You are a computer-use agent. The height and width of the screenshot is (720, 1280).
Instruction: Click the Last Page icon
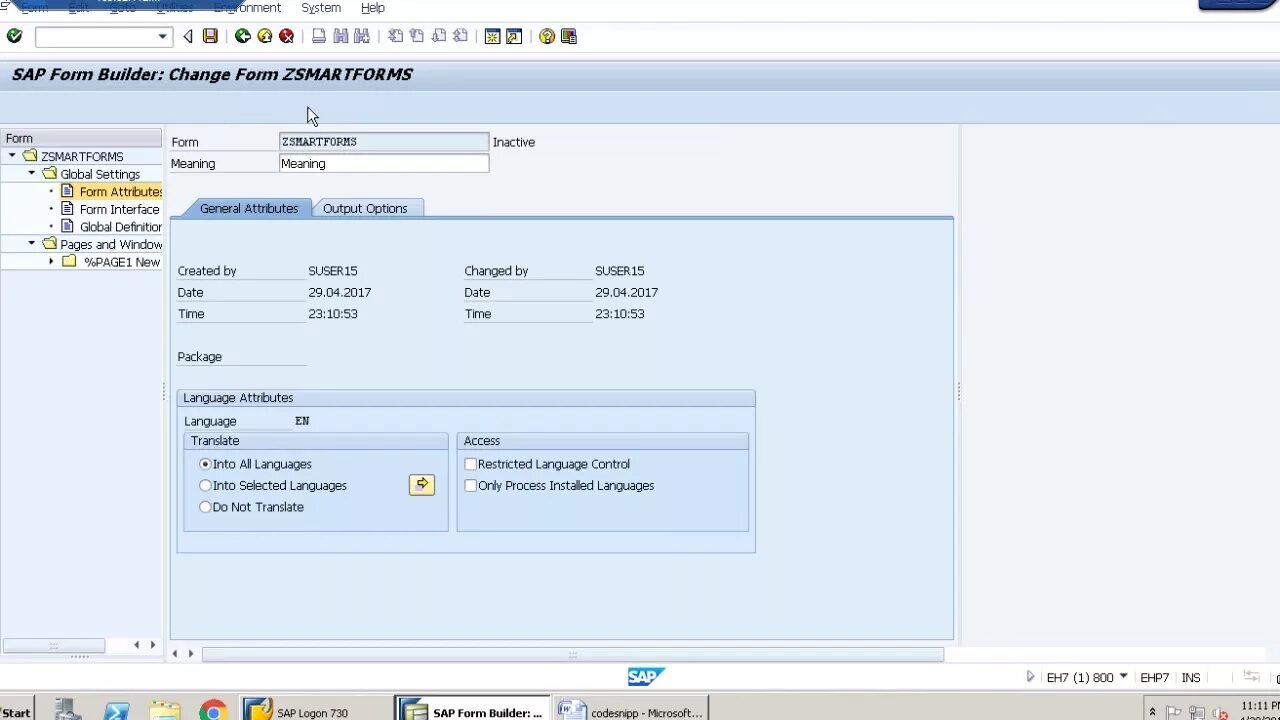click(460, 36)
